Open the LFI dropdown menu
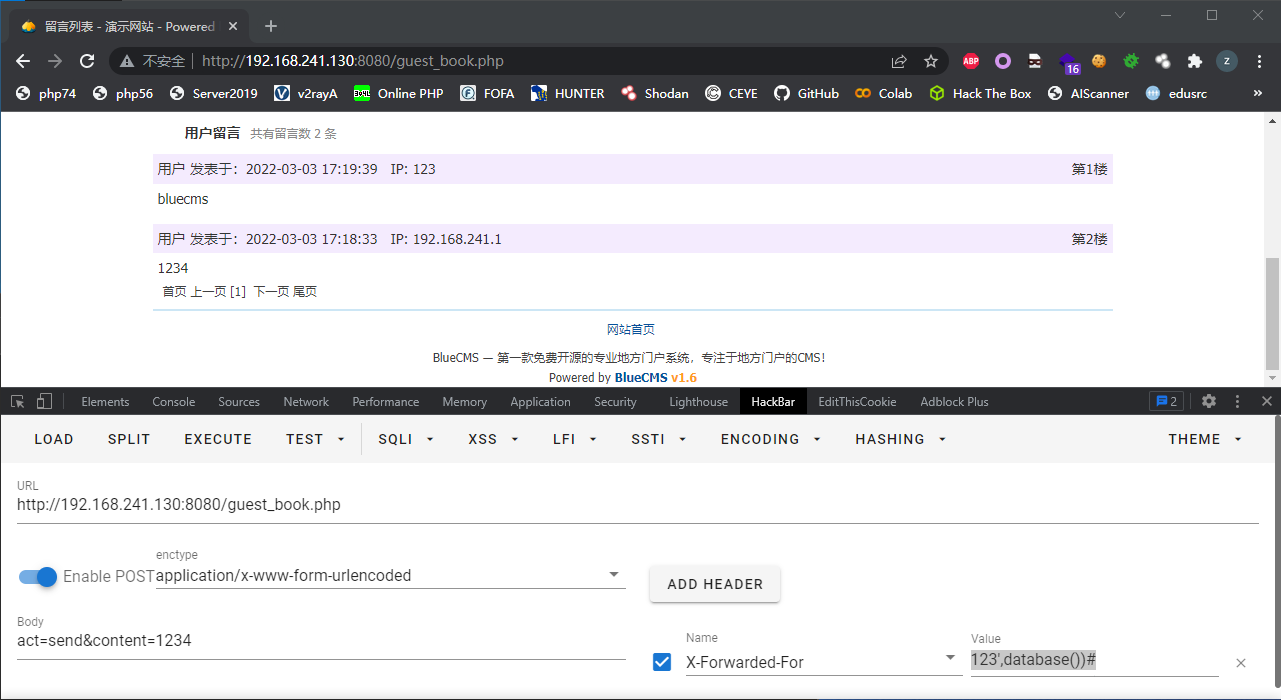The image size is (1281, 700). 575,439
